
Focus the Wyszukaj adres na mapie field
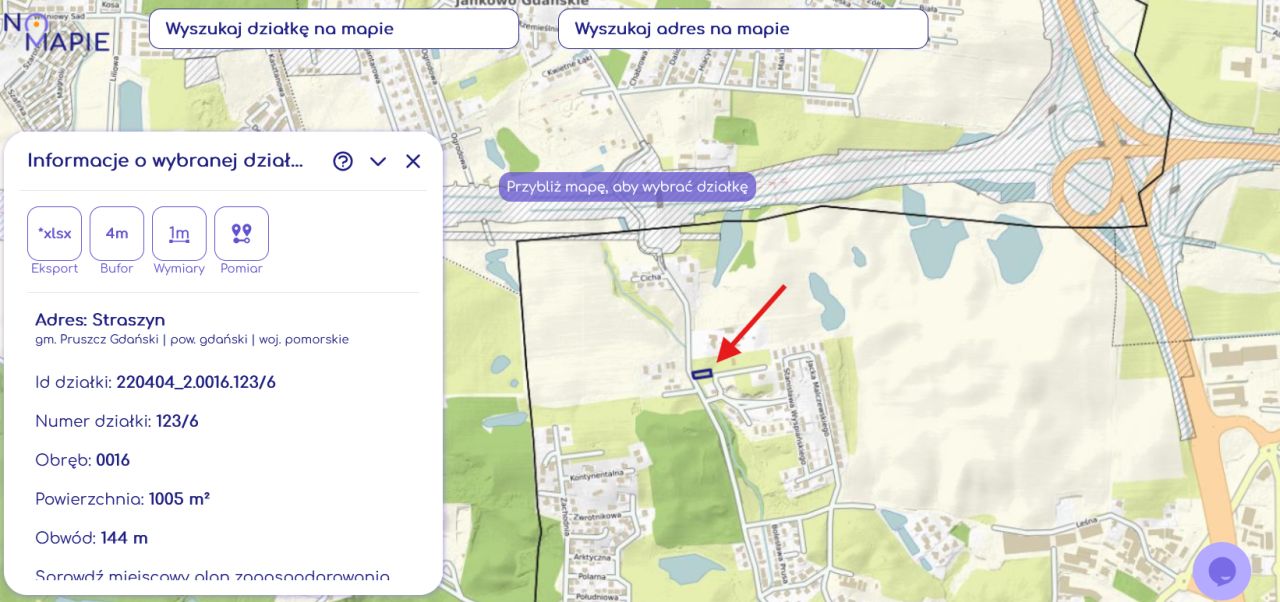(x=743, y=29)
